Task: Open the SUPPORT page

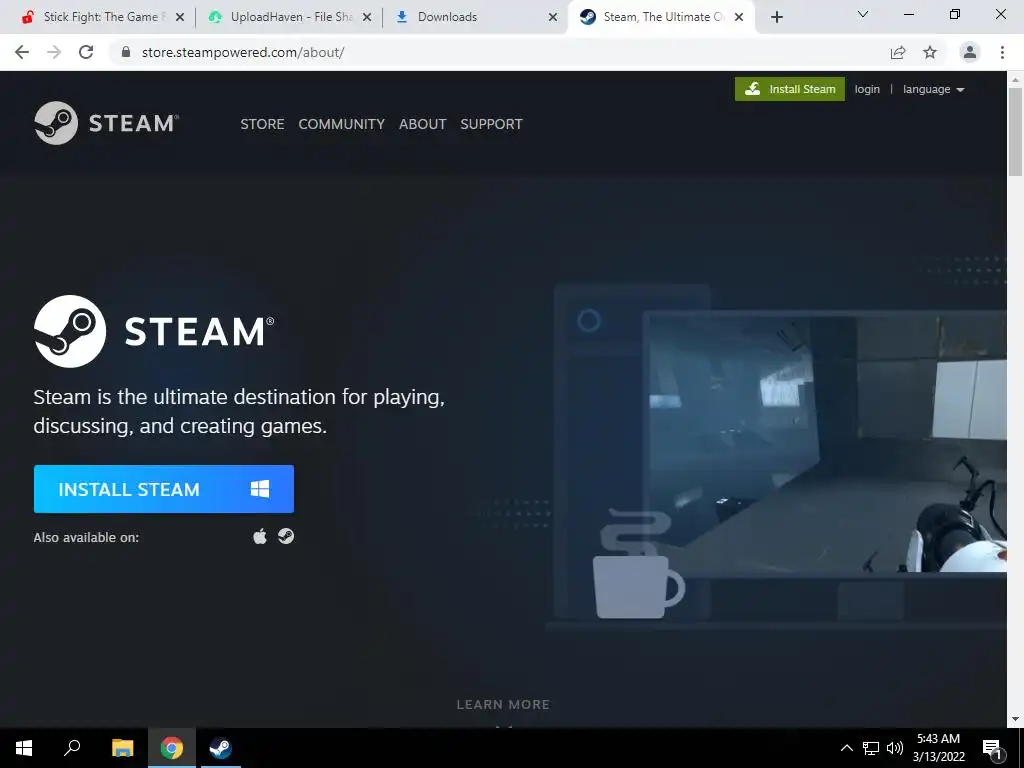Action: tap(491, 124)
